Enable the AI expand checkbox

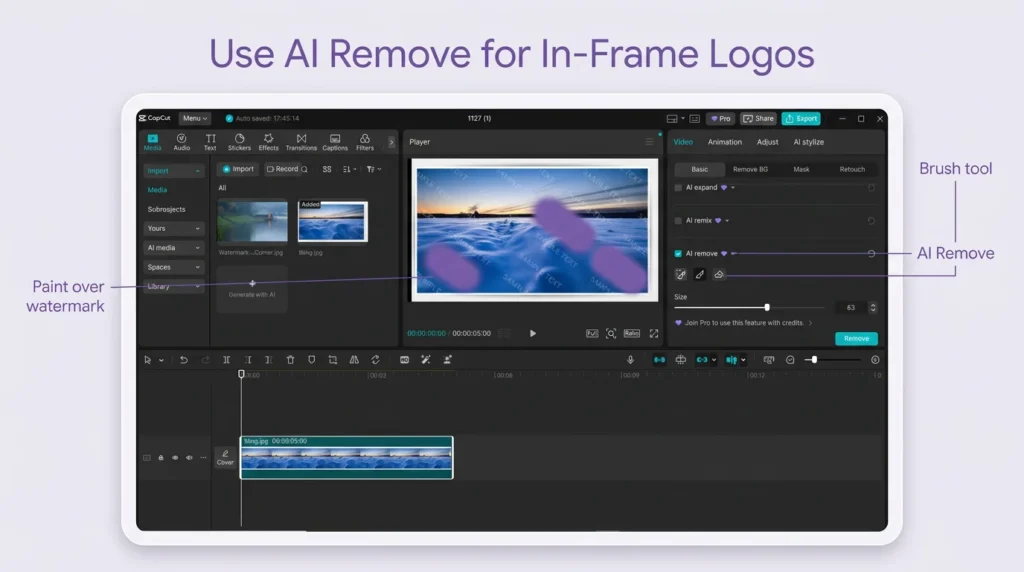pos(678,188)
